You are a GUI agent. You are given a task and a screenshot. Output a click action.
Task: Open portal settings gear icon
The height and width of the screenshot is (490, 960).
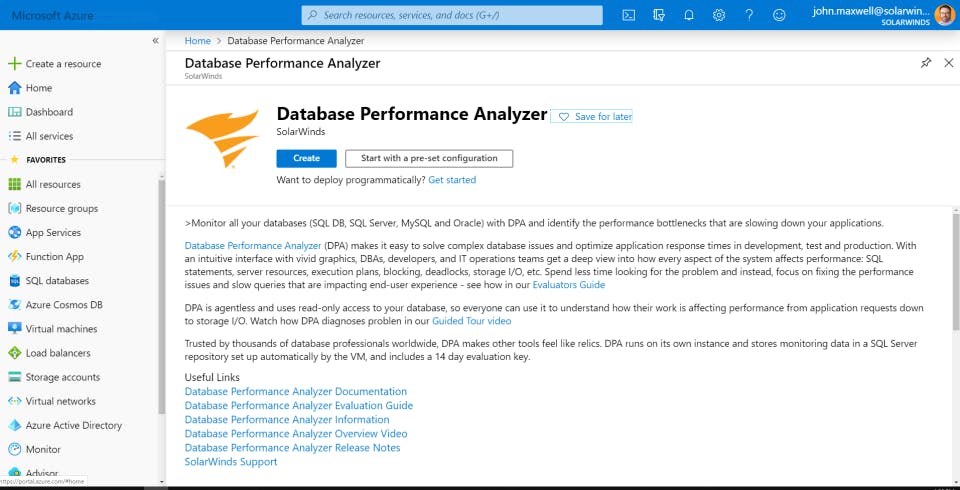click(x=719, y=15)
